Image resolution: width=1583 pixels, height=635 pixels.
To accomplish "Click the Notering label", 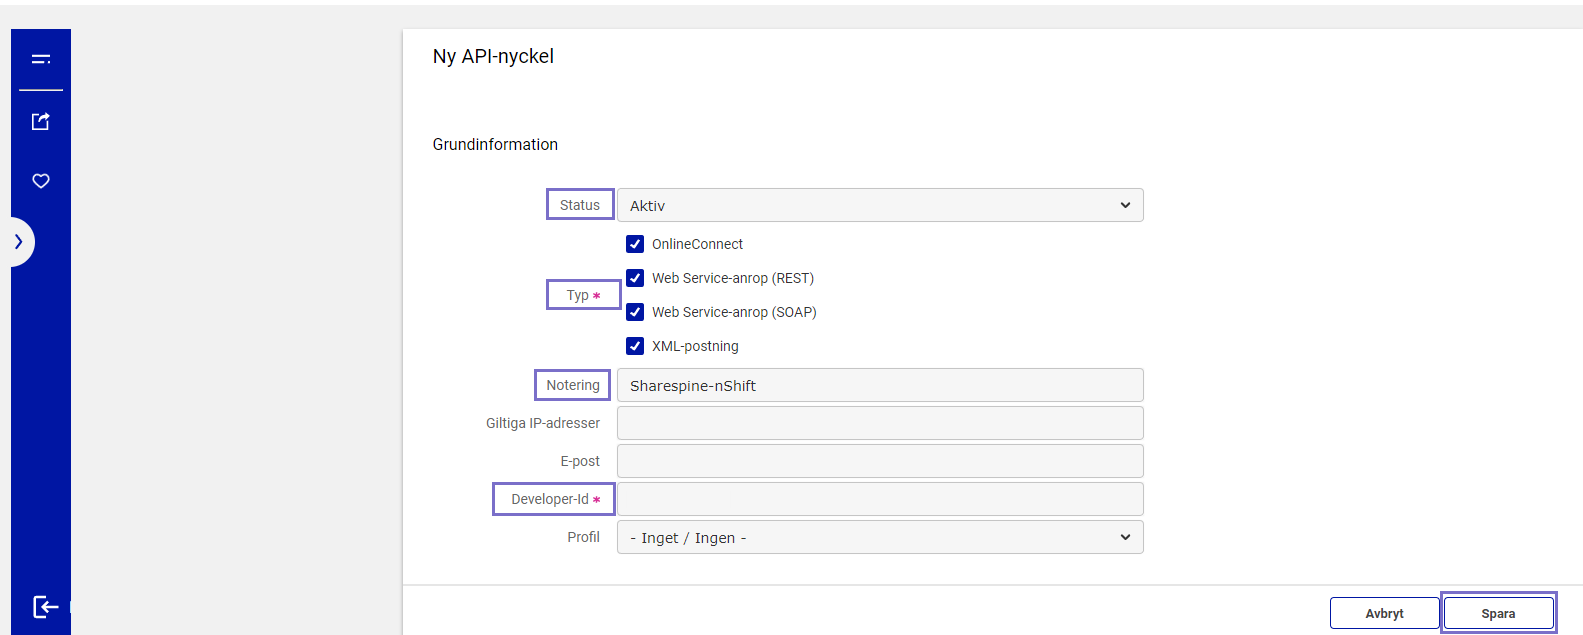I will tap(573, 385).
